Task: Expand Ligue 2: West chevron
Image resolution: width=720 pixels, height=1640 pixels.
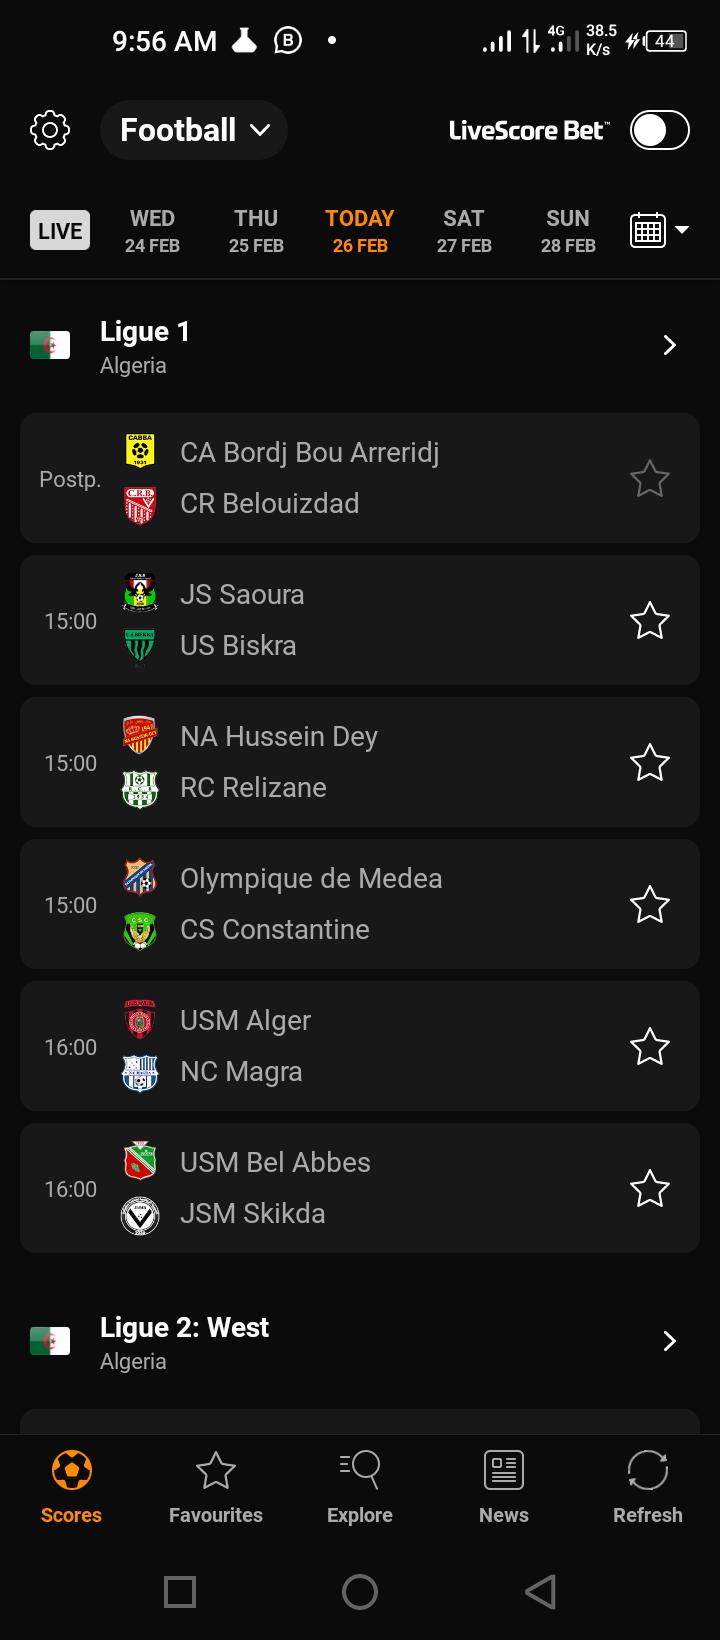Action: 669,1341
